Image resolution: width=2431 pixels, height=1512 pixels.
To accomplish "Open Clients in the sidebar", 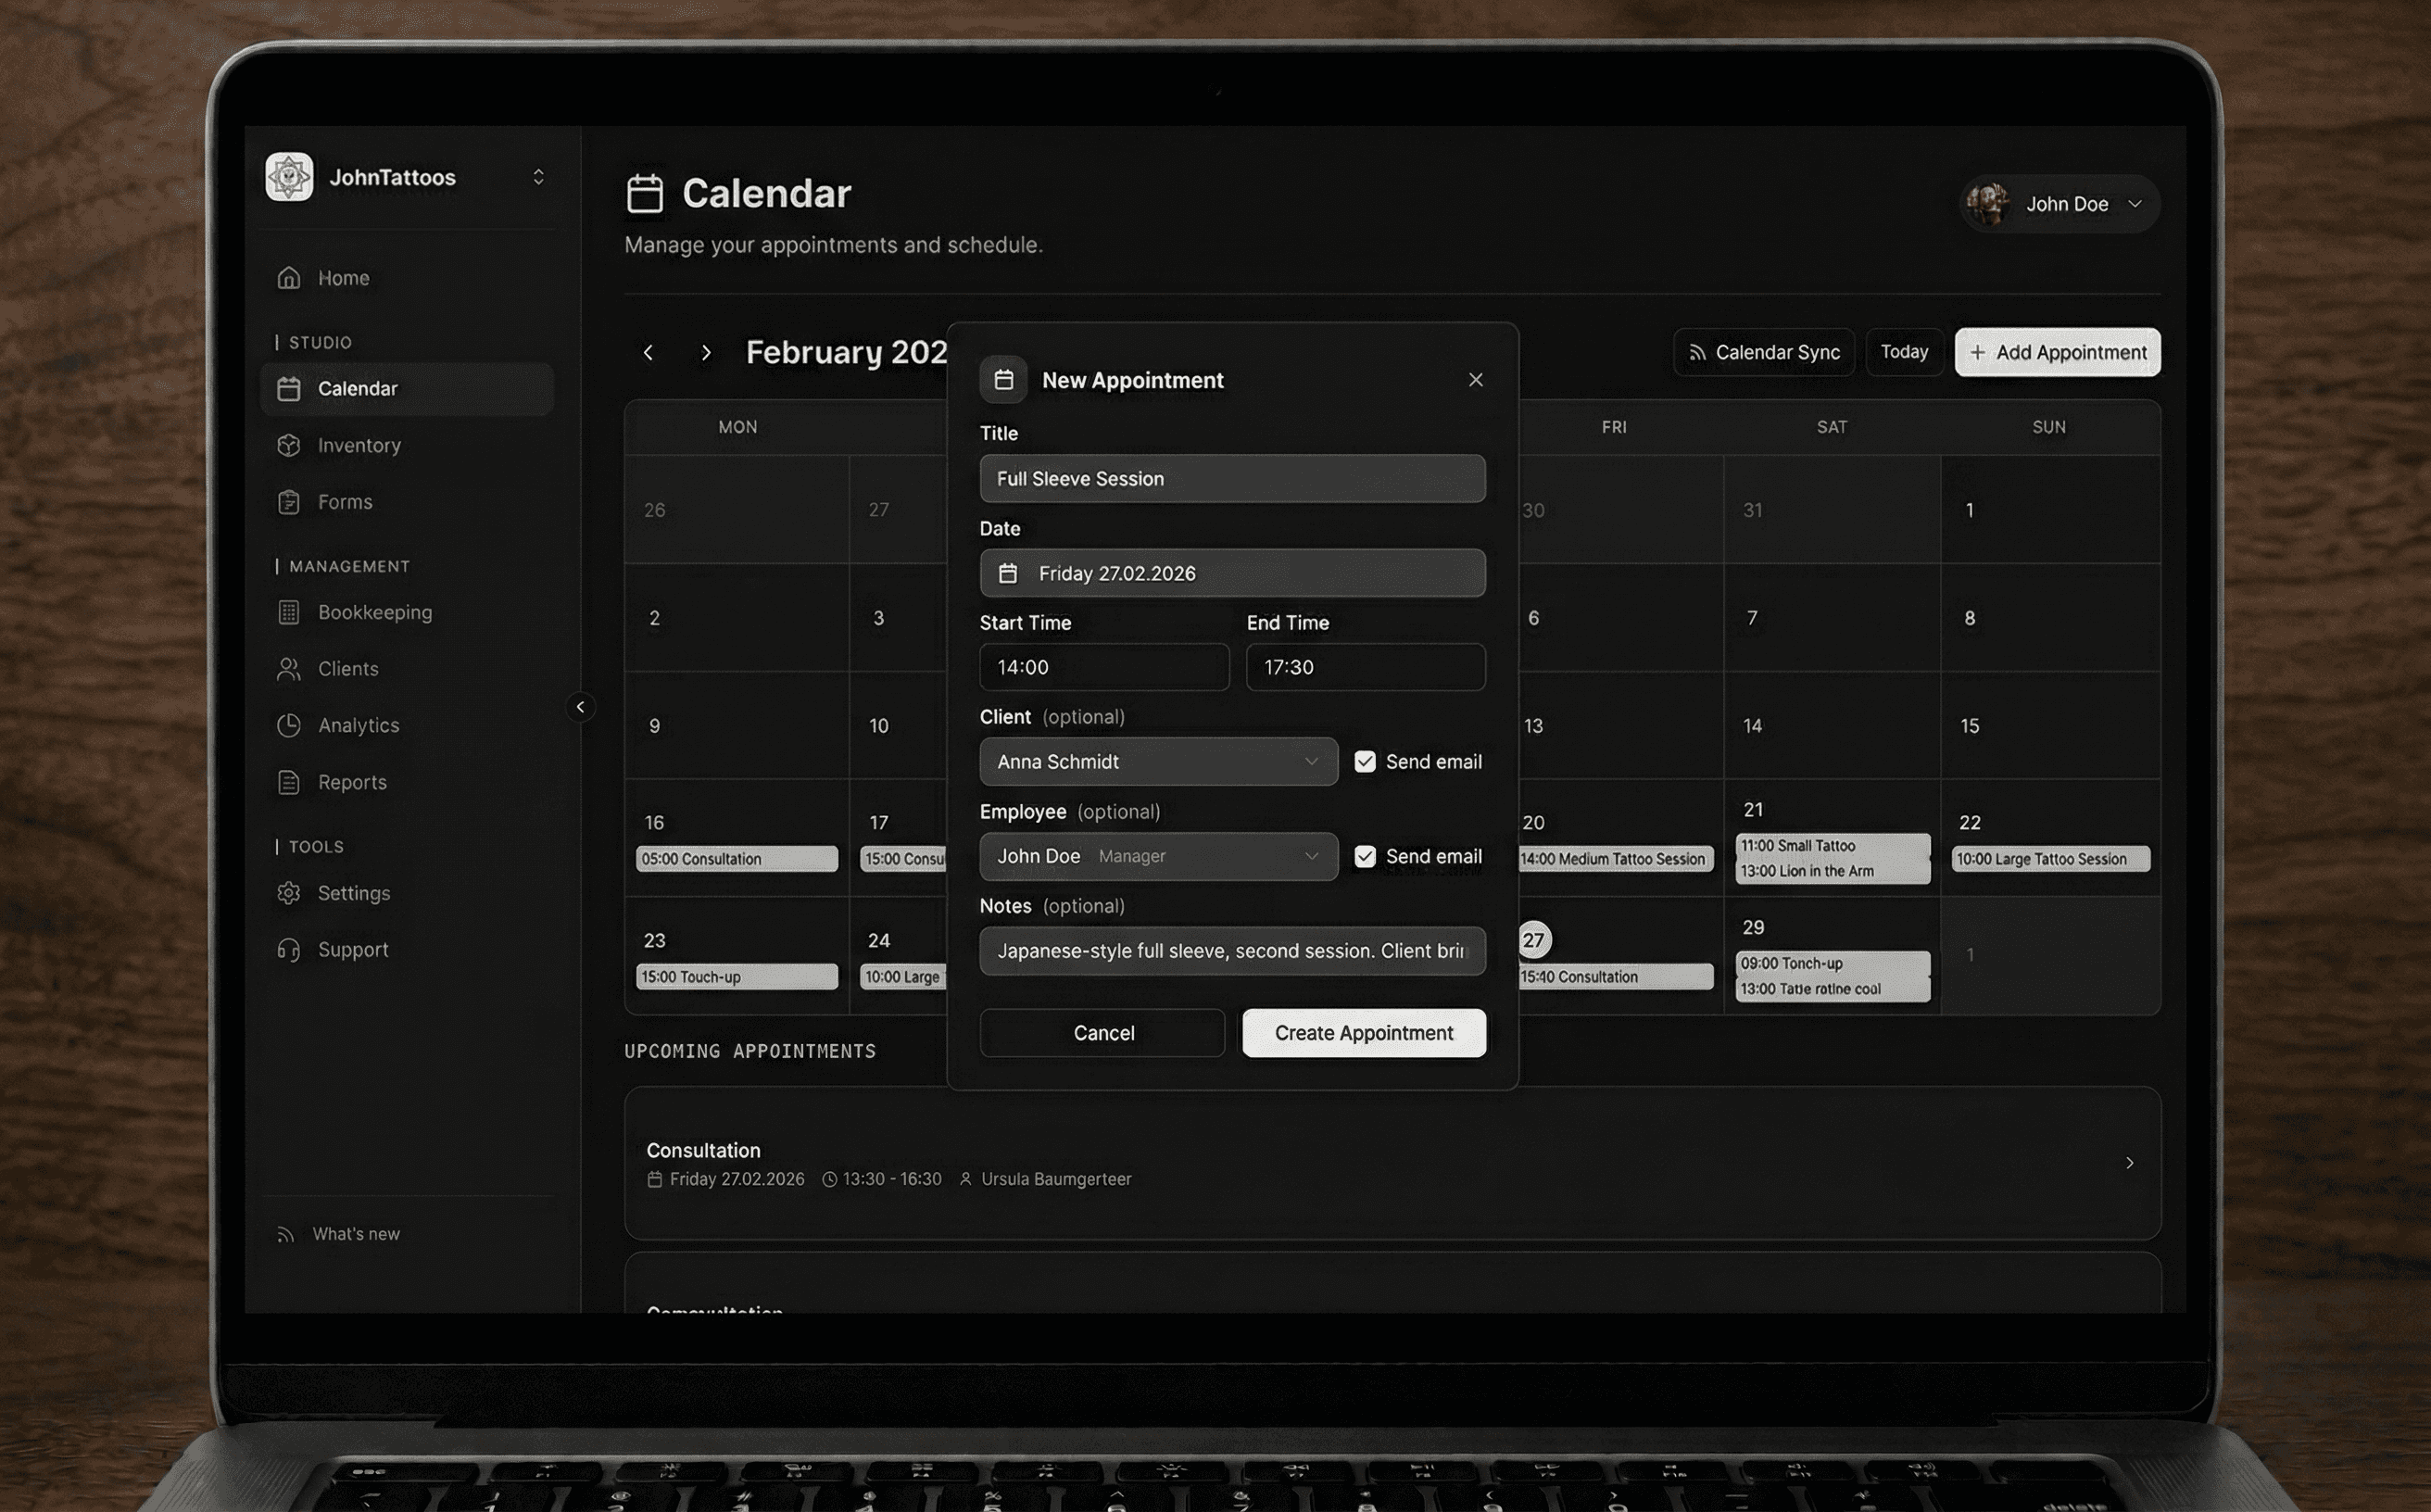I will tap(347, 669).
